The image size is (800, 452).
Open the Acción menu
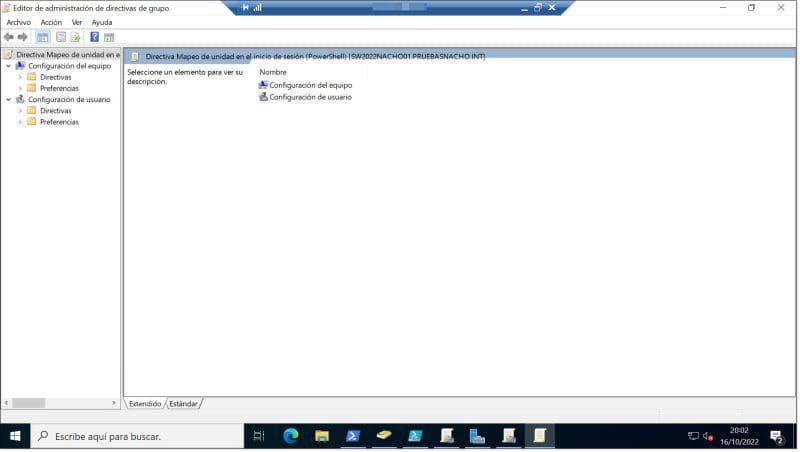coord(51,22)
